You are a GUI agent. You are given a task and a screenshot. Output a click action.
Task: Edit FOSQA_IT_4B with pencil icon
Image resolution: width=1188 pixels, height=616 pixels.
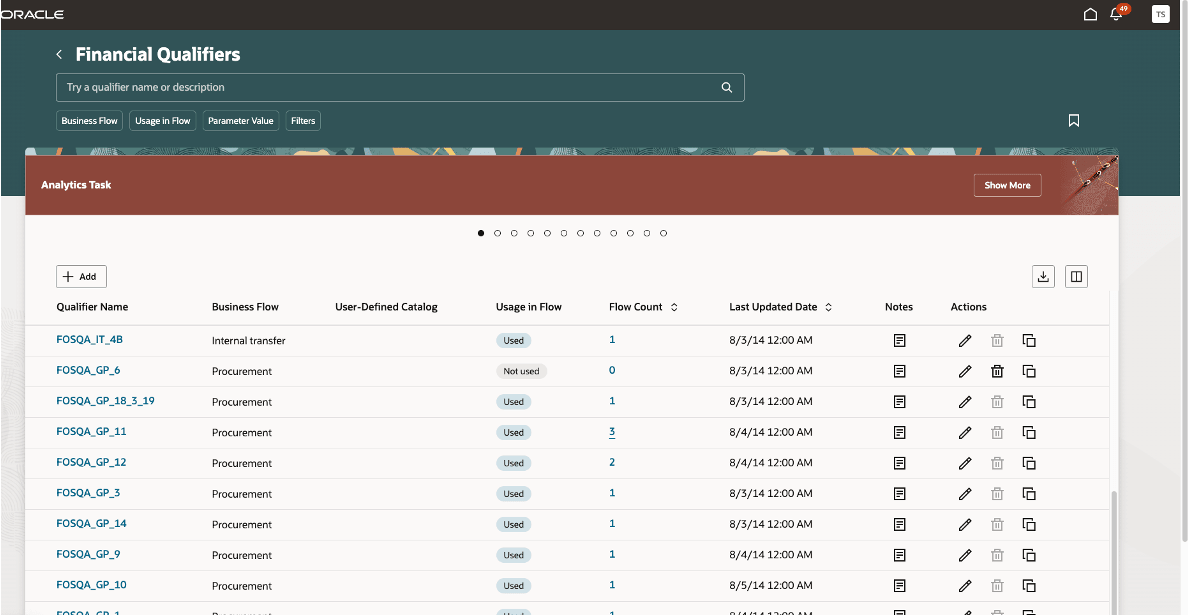coord(964,341)
